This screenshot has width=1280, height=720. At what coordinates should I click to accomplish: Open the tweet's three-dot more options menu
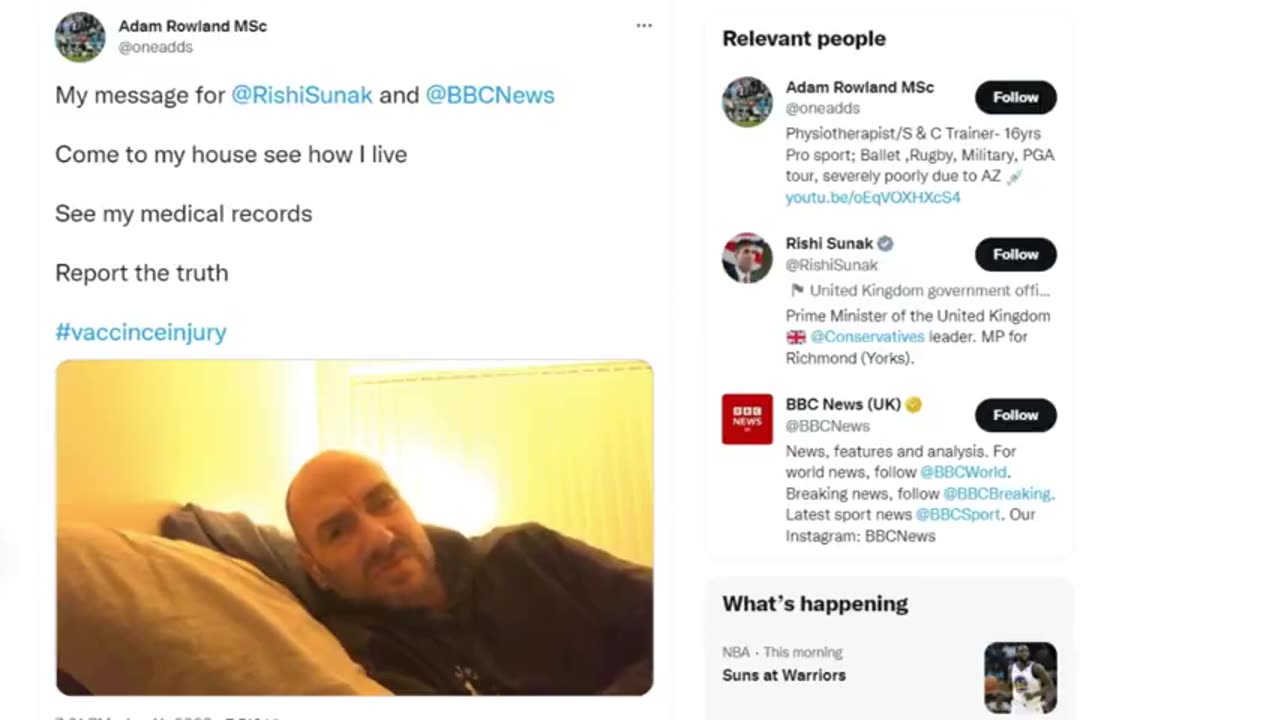(x=644, y=25)
